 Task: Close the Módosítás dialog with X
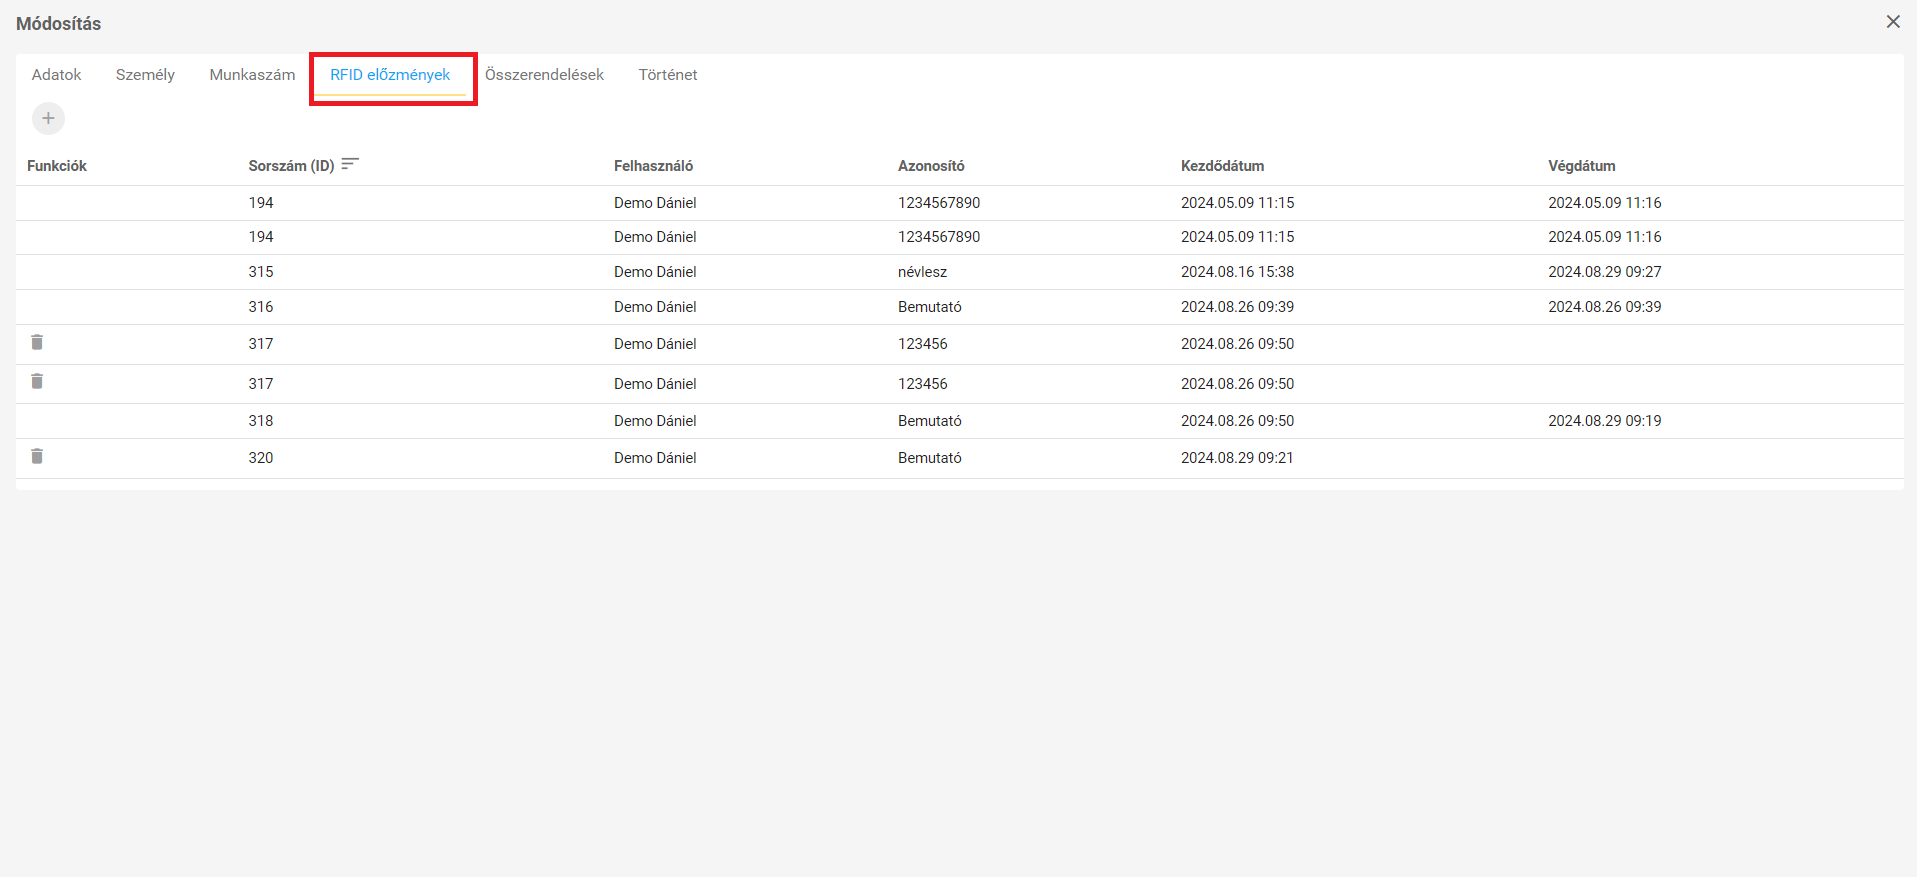[1892, 22]
